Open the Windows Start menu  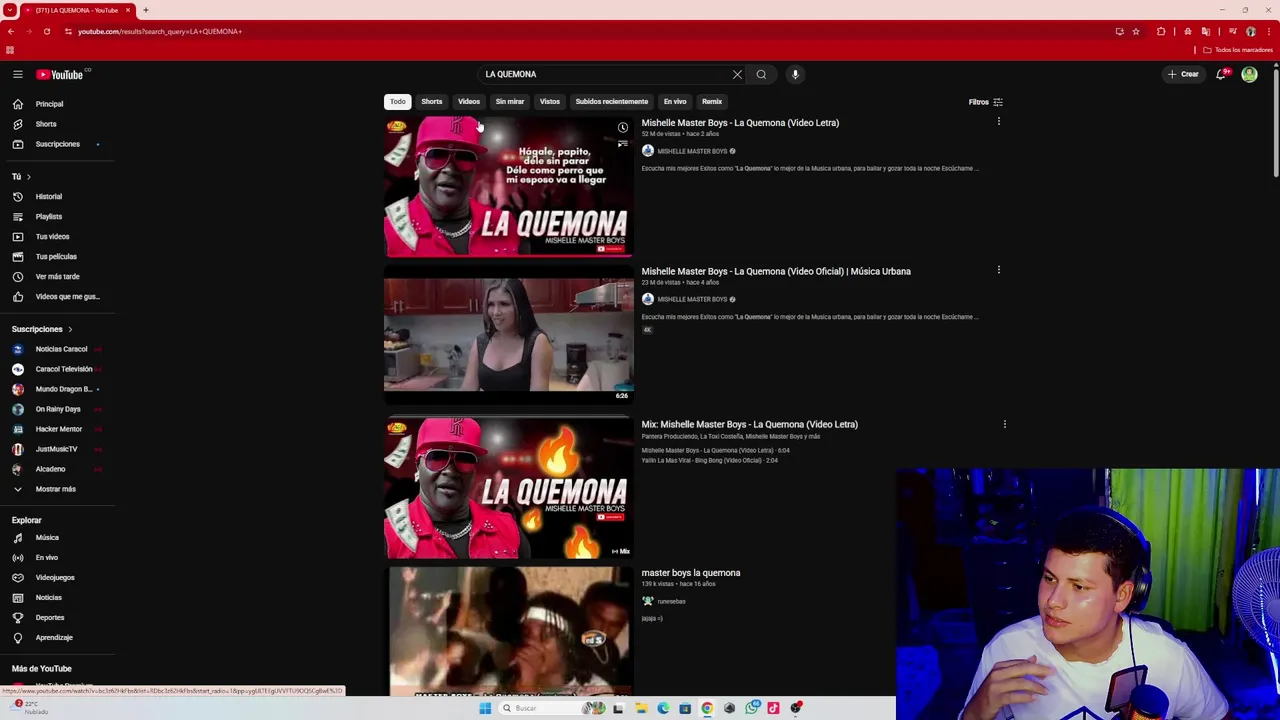pos(485,708)
